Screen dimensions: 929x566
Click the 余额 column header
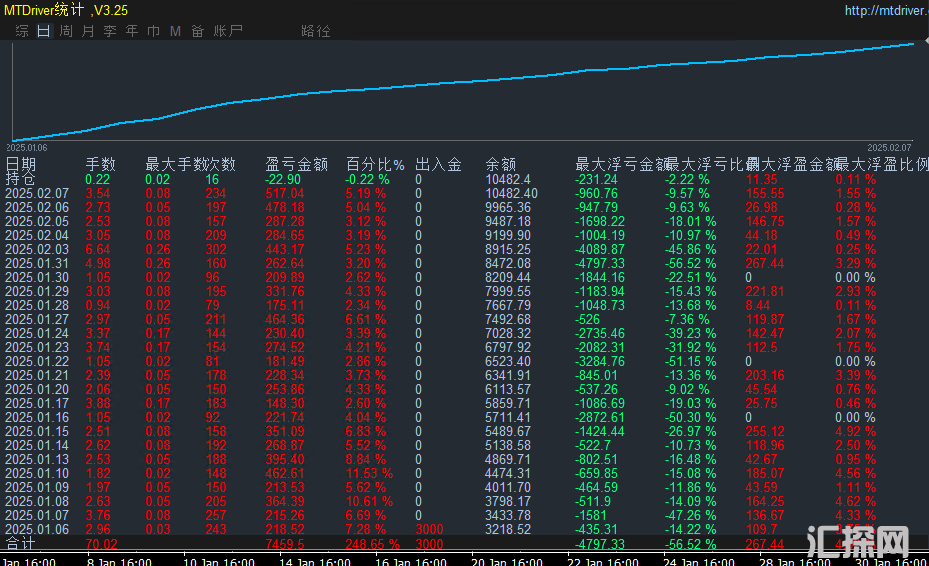501,164
